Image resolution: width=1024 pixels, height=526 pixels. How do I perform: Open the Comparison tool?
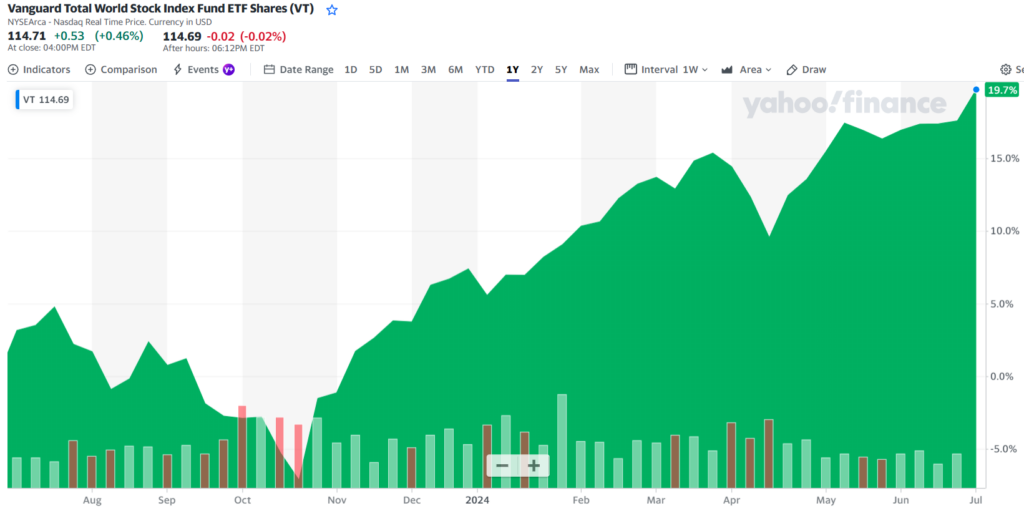pos(121,70)
